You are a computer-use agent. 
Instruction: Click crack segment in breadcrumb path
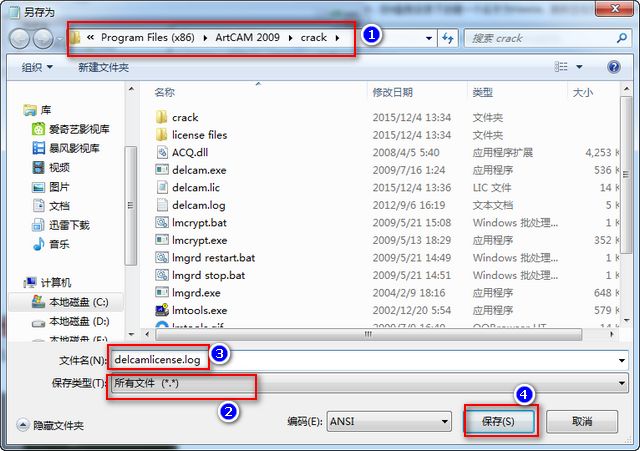[x=313, y=38]
